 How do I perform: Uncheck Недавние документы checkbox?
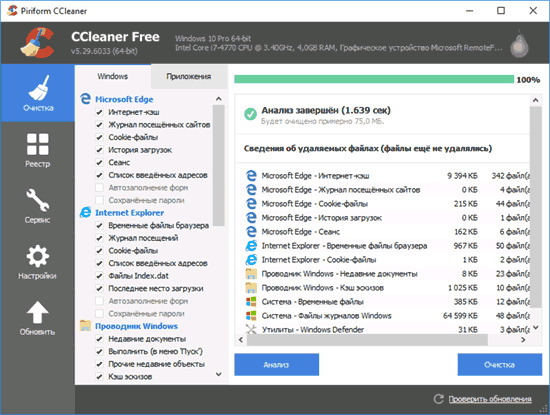click(x=99, y=339)
